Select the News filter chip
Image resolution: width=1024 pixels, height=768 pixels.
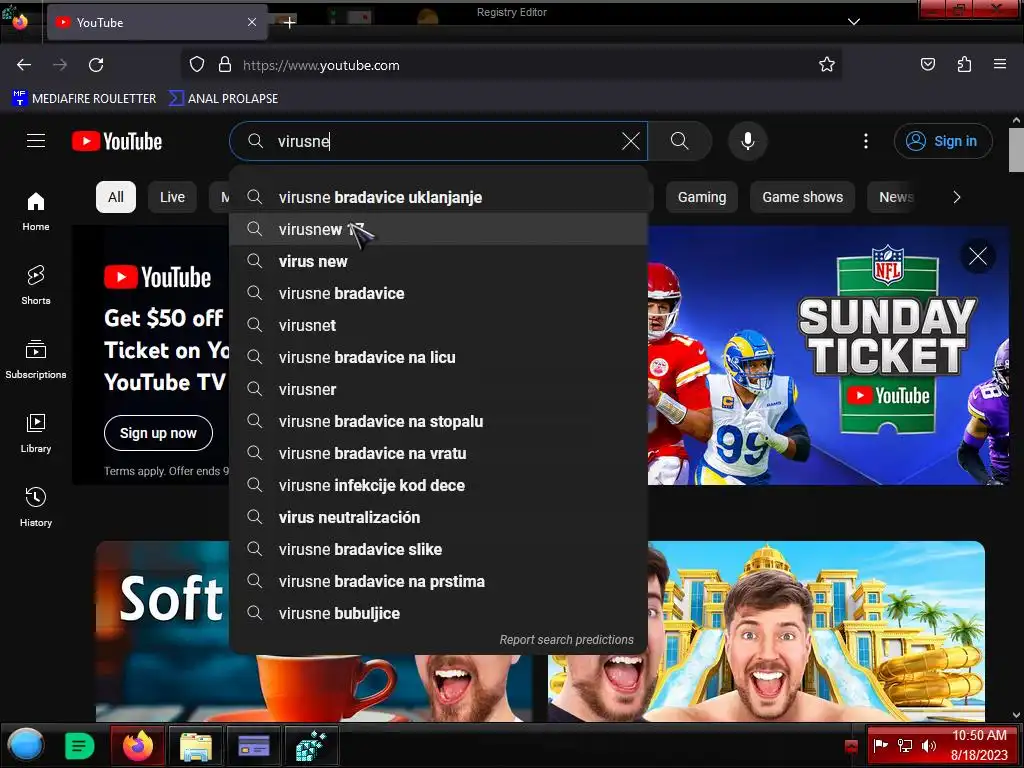point(895,197)
